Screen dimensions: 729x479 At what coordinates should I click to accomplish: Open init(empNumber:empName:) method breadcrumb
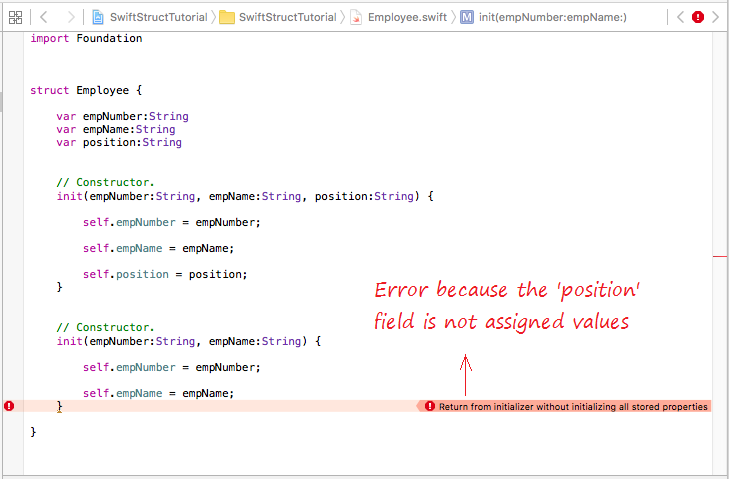tap(553, 17)
